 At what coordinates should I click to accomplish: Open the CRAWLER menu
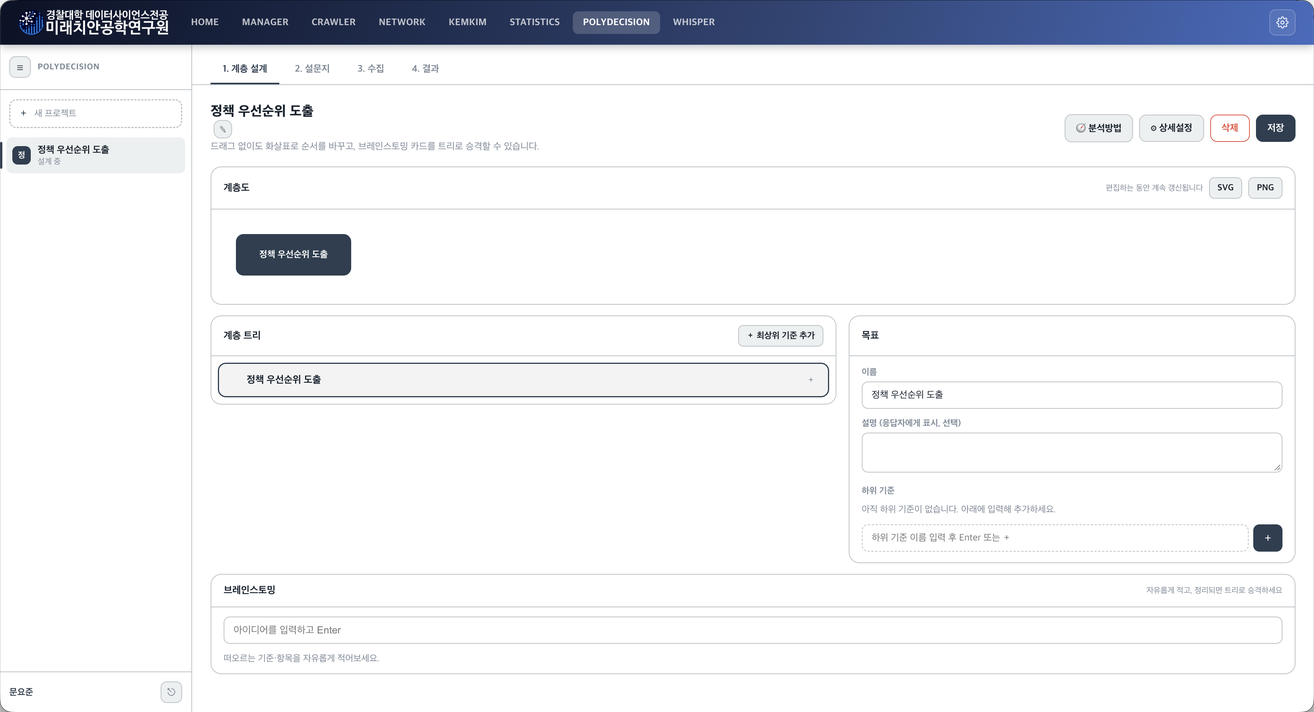coord(333,22)
